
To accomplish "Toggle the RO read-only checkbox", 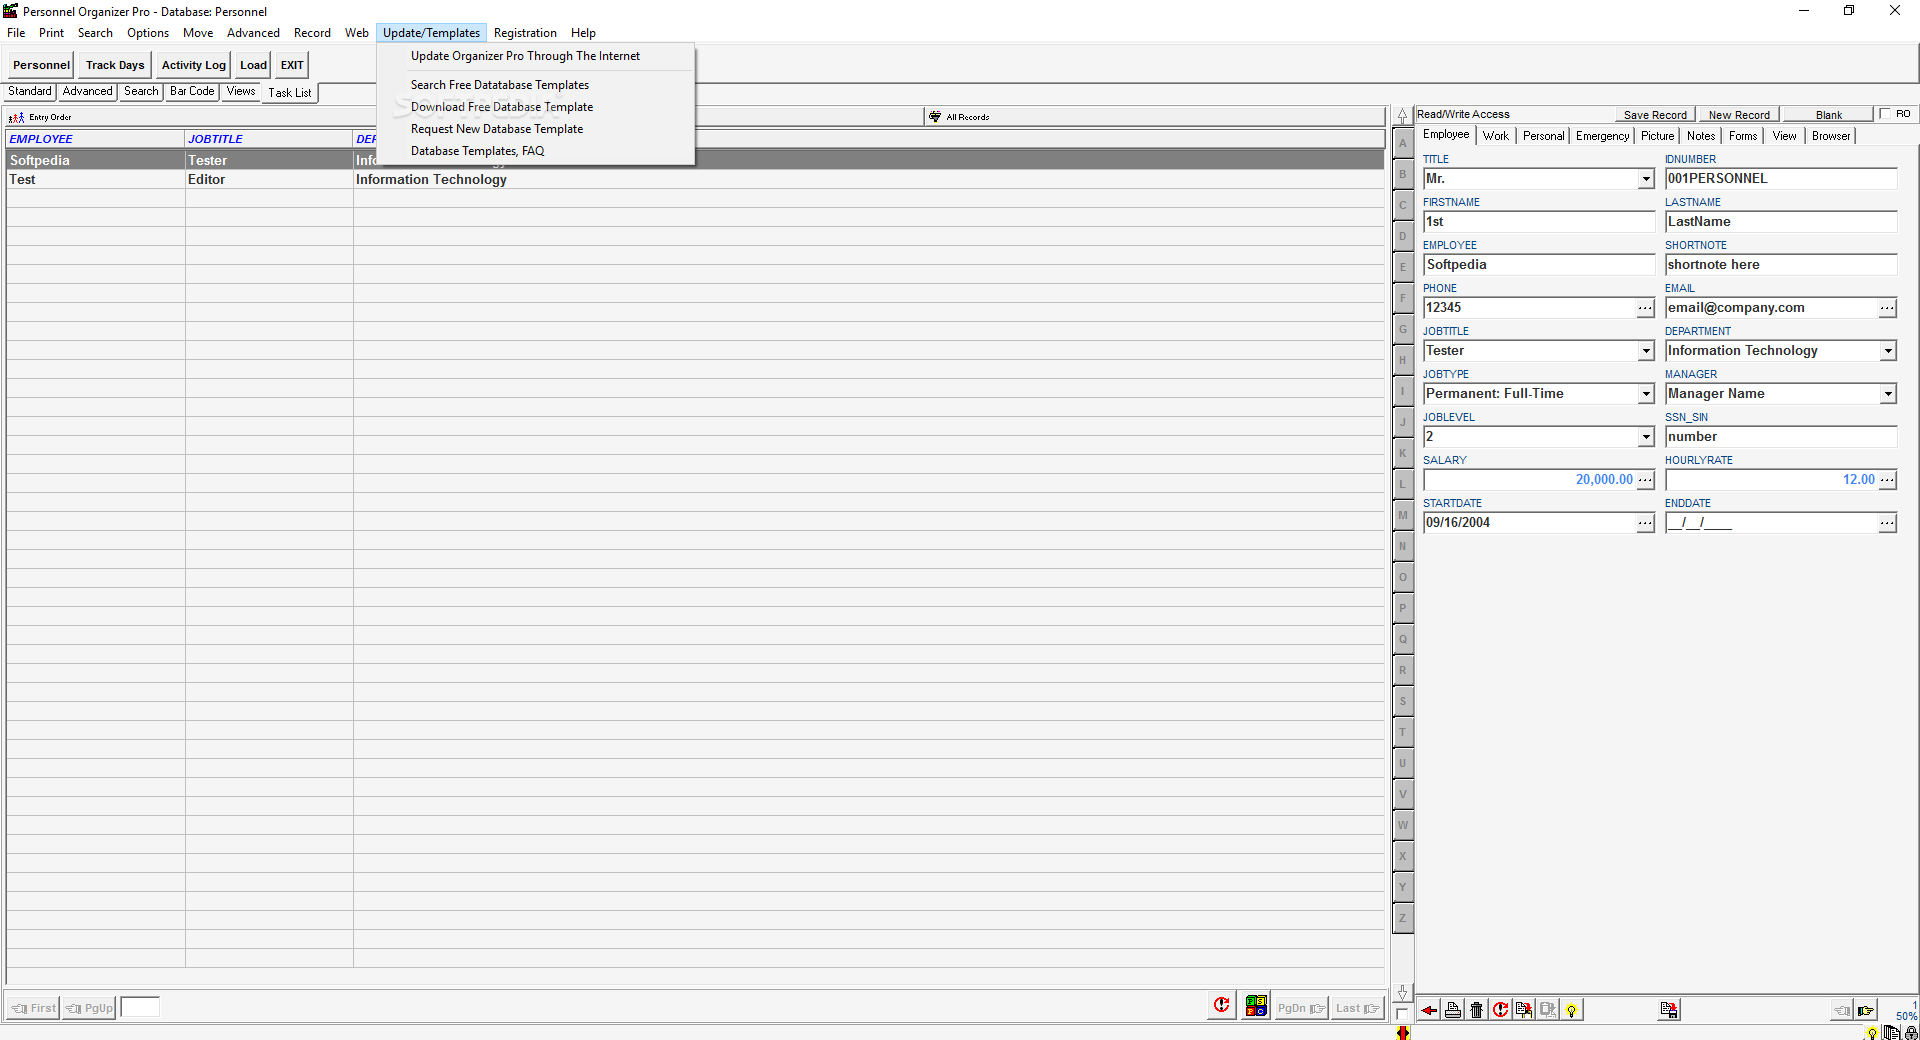I will [1885, 114].
